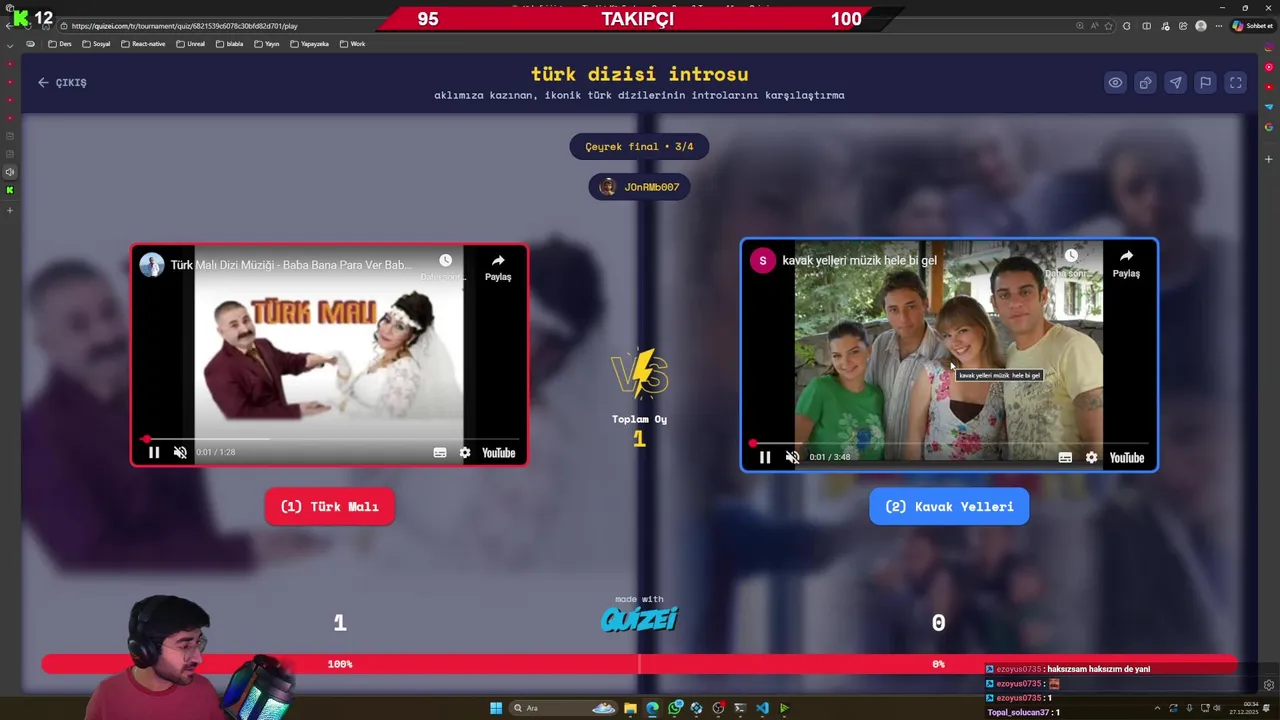
Task: Click sidebar plus add icon on right
Action: click(1269, 159)
